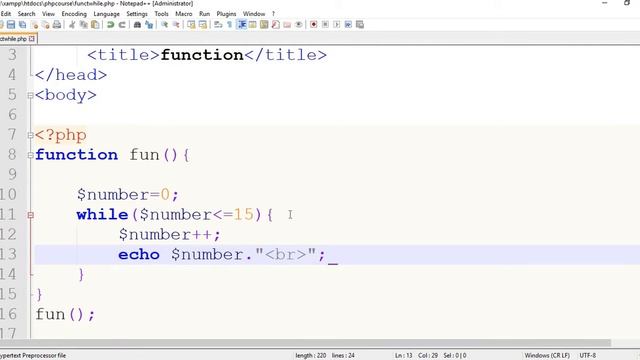
Task: Click the length : 220 status entry
Action: coord(311,356)
